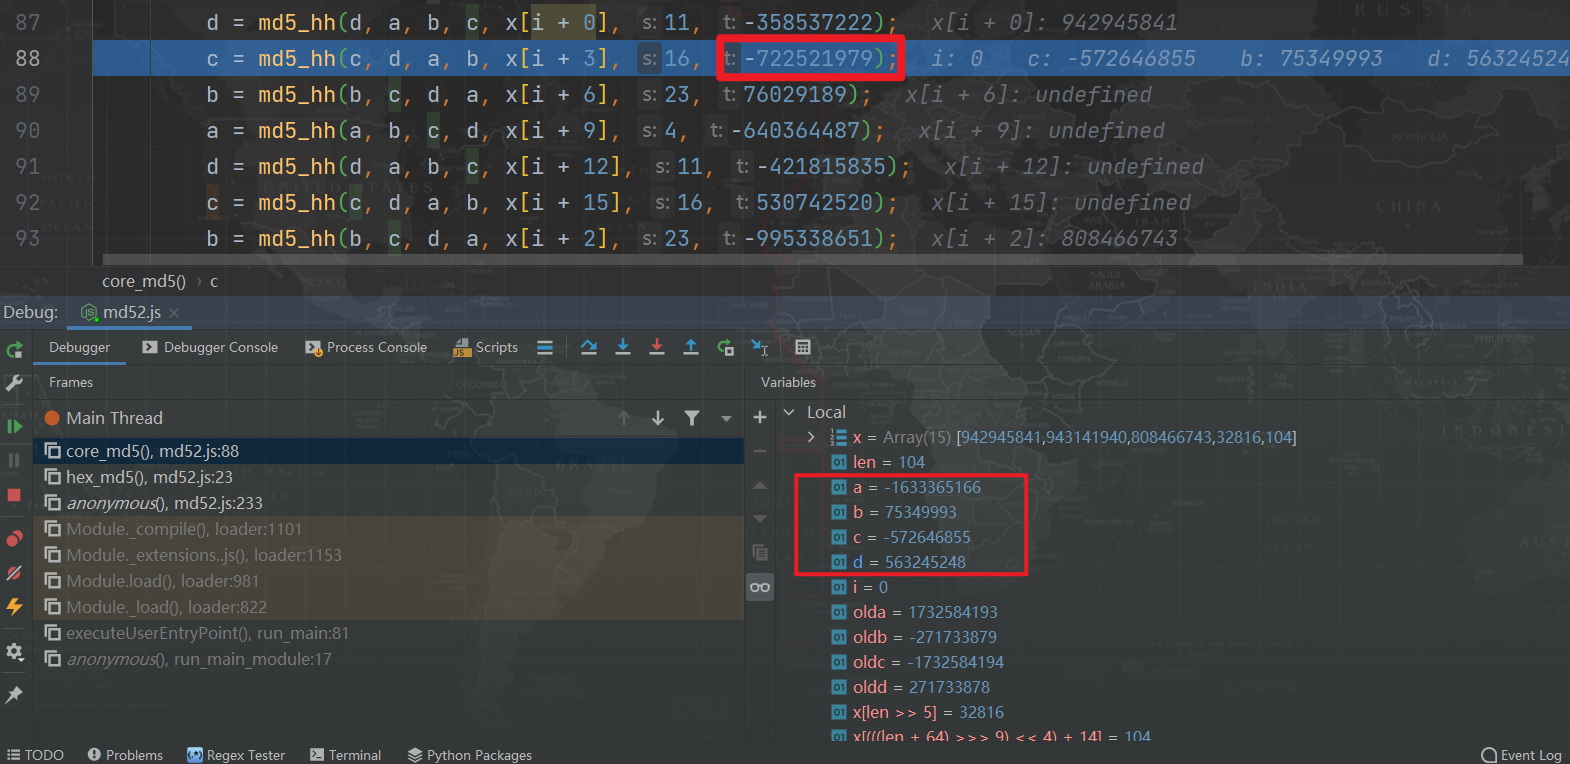Screen dimensions: 1570x764
Task: Switch to Process Console tab
Action: pyautogui.click(x=366, y=348)
